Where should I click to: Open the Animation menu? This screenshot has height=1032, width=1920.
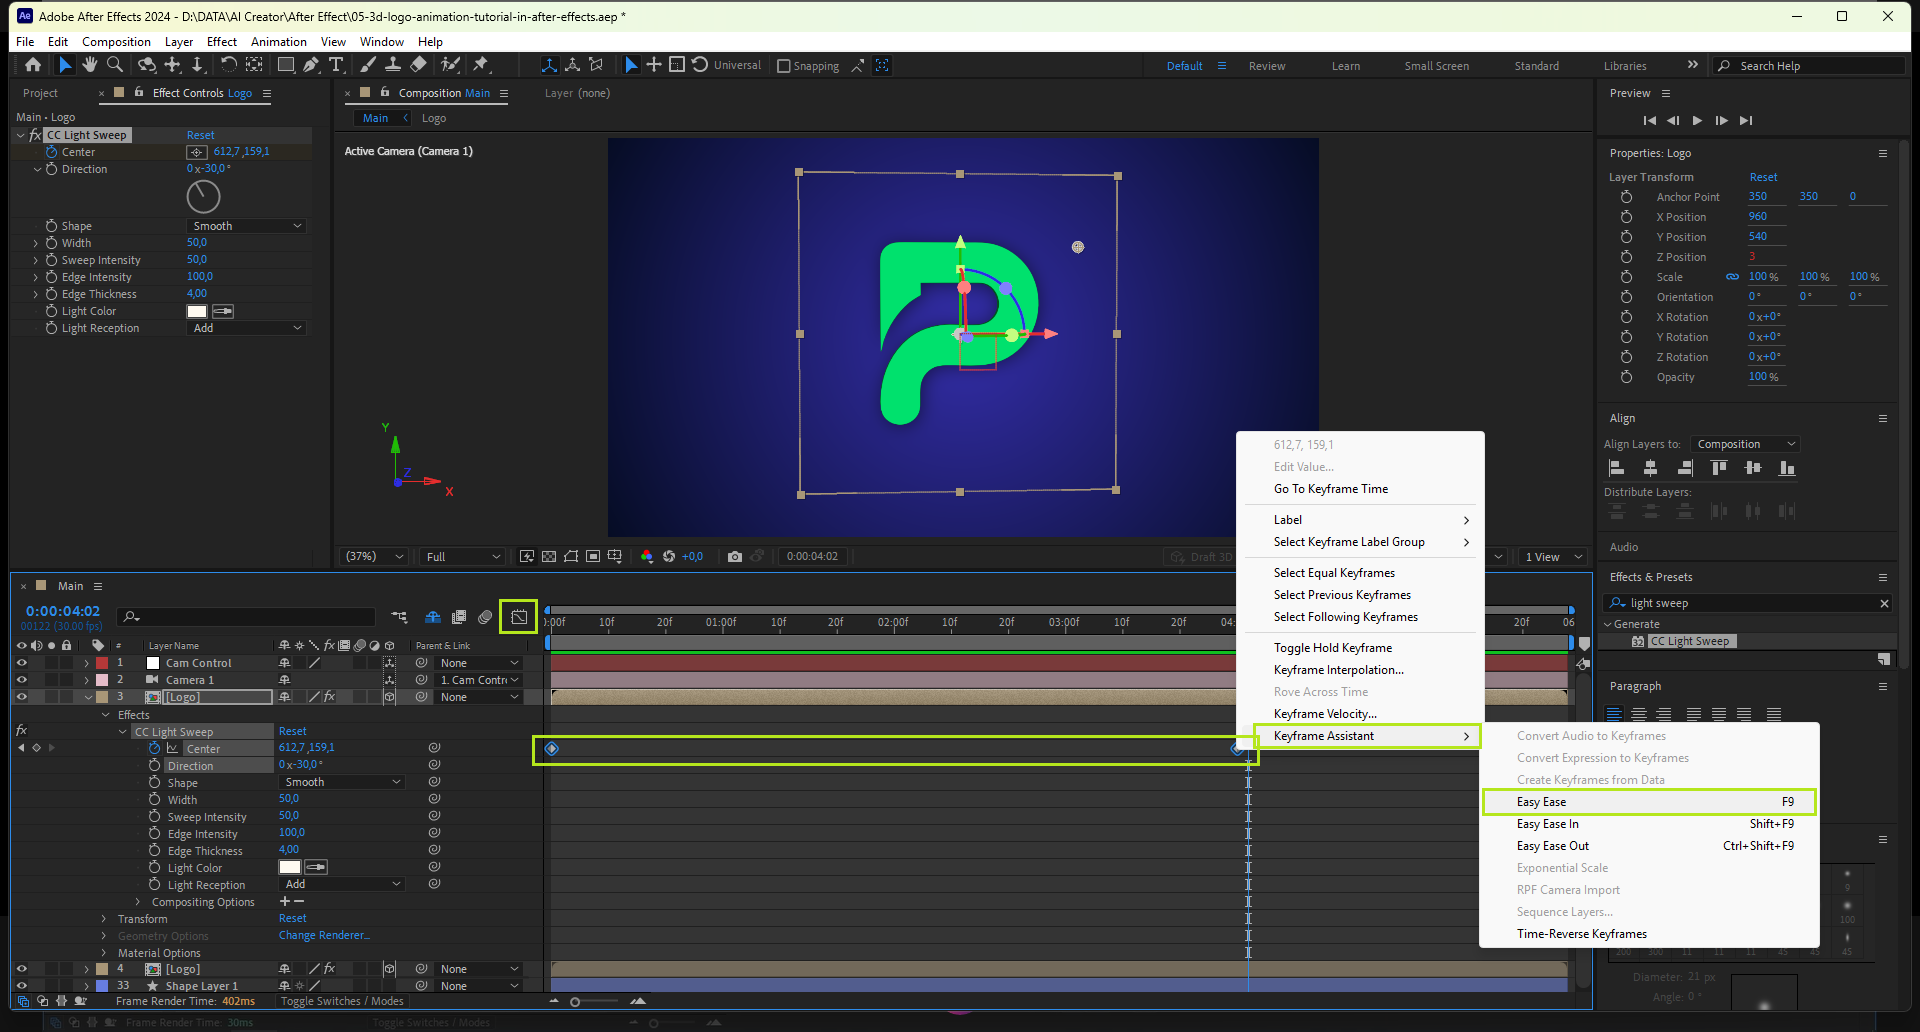(278, 42)
